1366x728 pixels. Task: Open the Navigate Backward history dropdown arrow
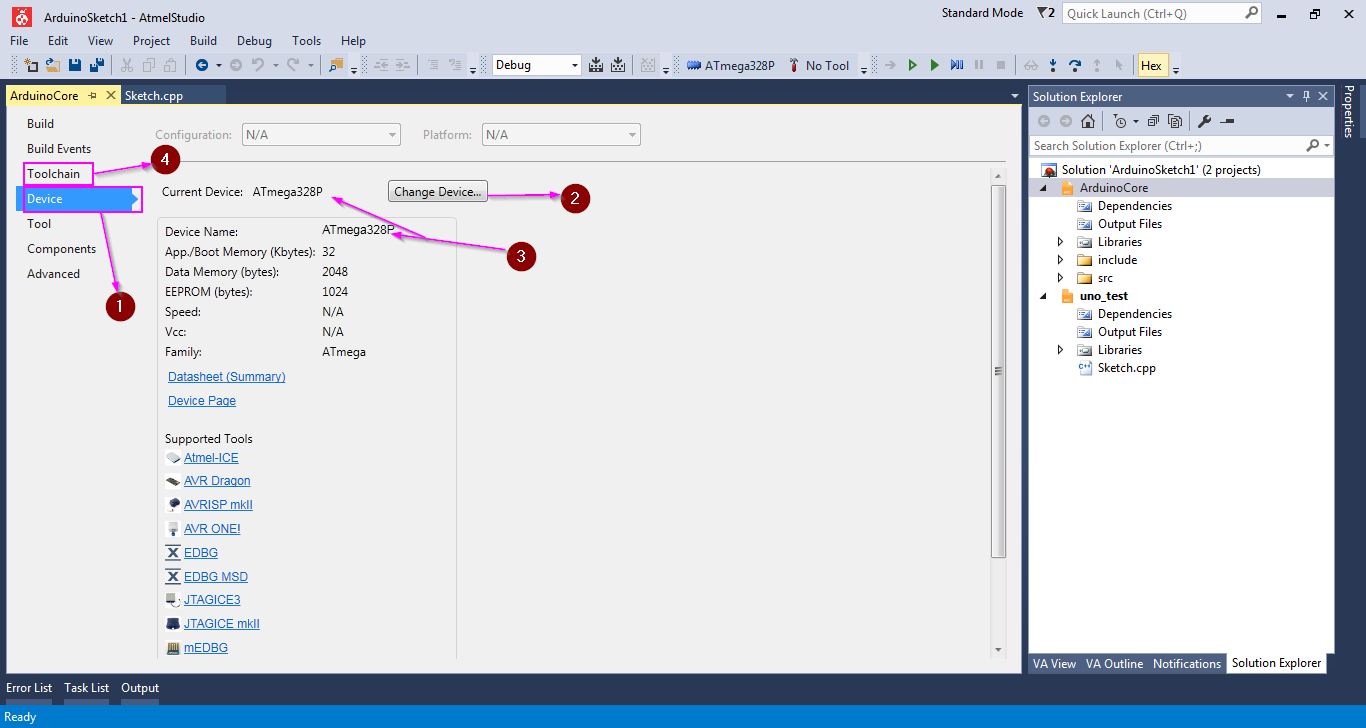point(217,66)
